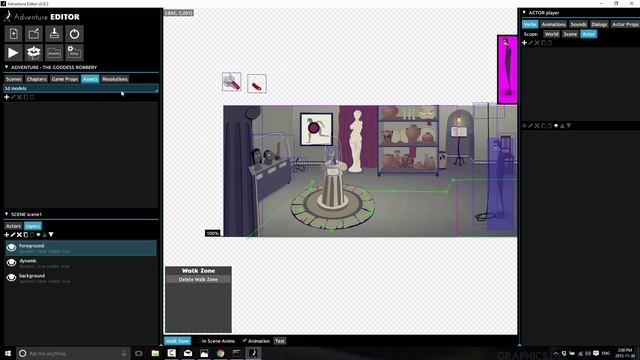The height and width of the screenshot is (360, 640).
Task: Click the red knife sprite thumbnail on canvas
Action: pos(257,84)
